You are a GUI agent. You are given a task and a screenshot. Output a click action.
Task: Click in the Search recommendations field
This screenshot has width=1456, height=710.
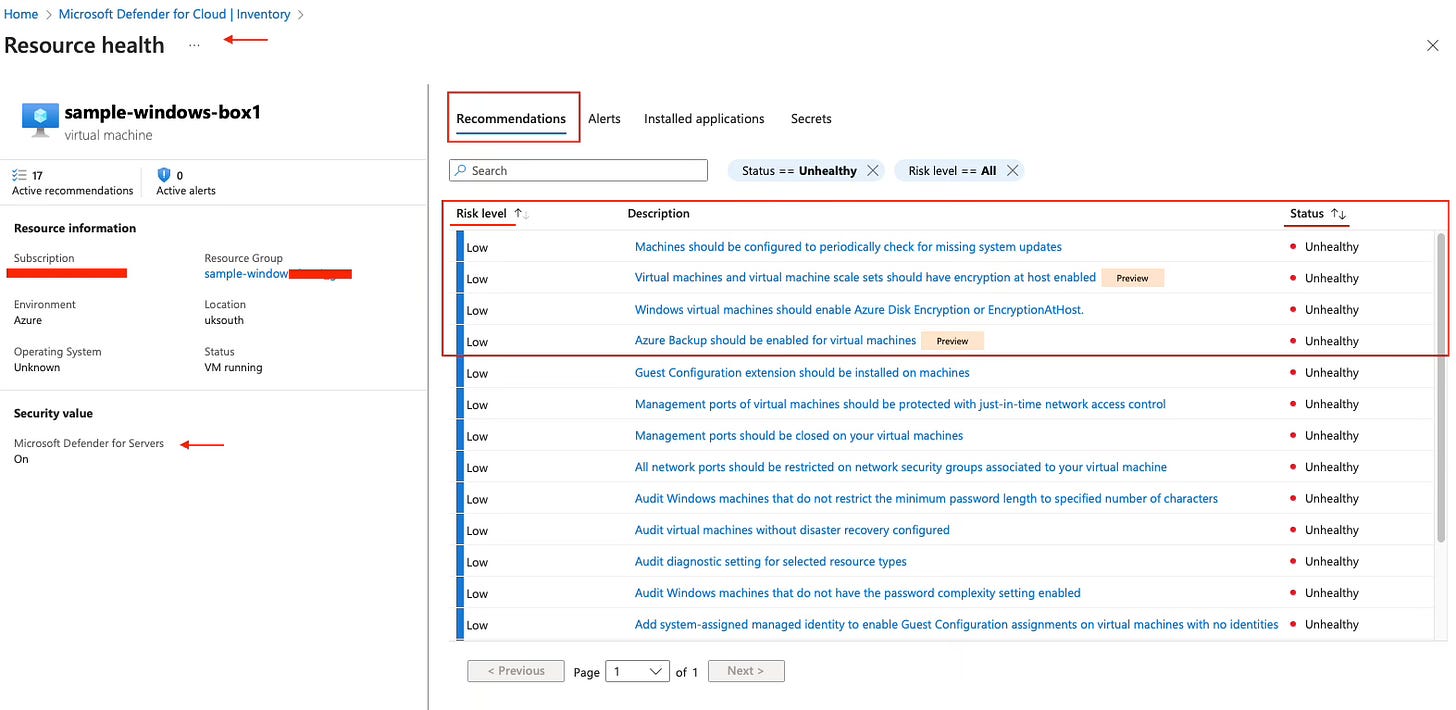click(x=578, y=171)
